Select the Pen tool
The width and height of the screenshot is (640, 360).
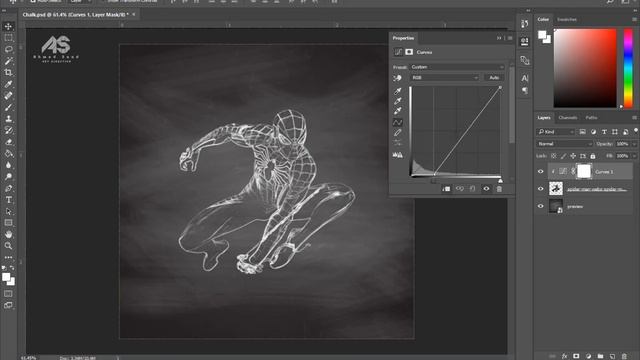point(8,188)
